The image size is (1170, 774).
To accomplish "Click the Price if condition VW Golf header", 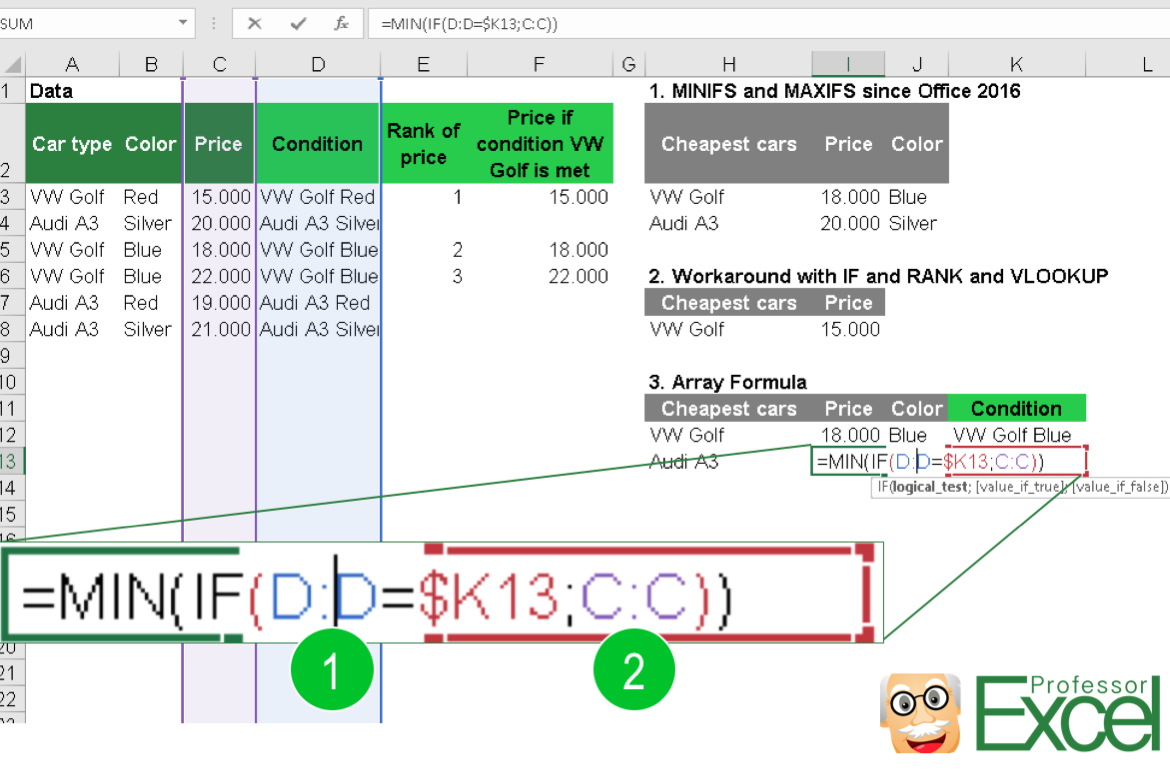I will click(539, 143).
